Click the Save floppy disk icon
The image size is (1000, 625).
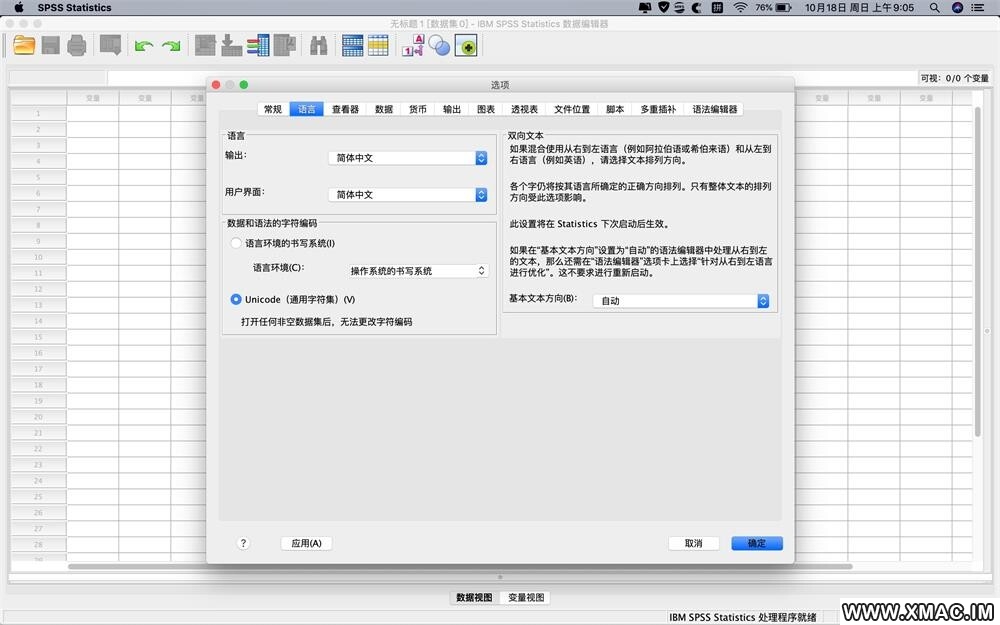coord(50,46)
